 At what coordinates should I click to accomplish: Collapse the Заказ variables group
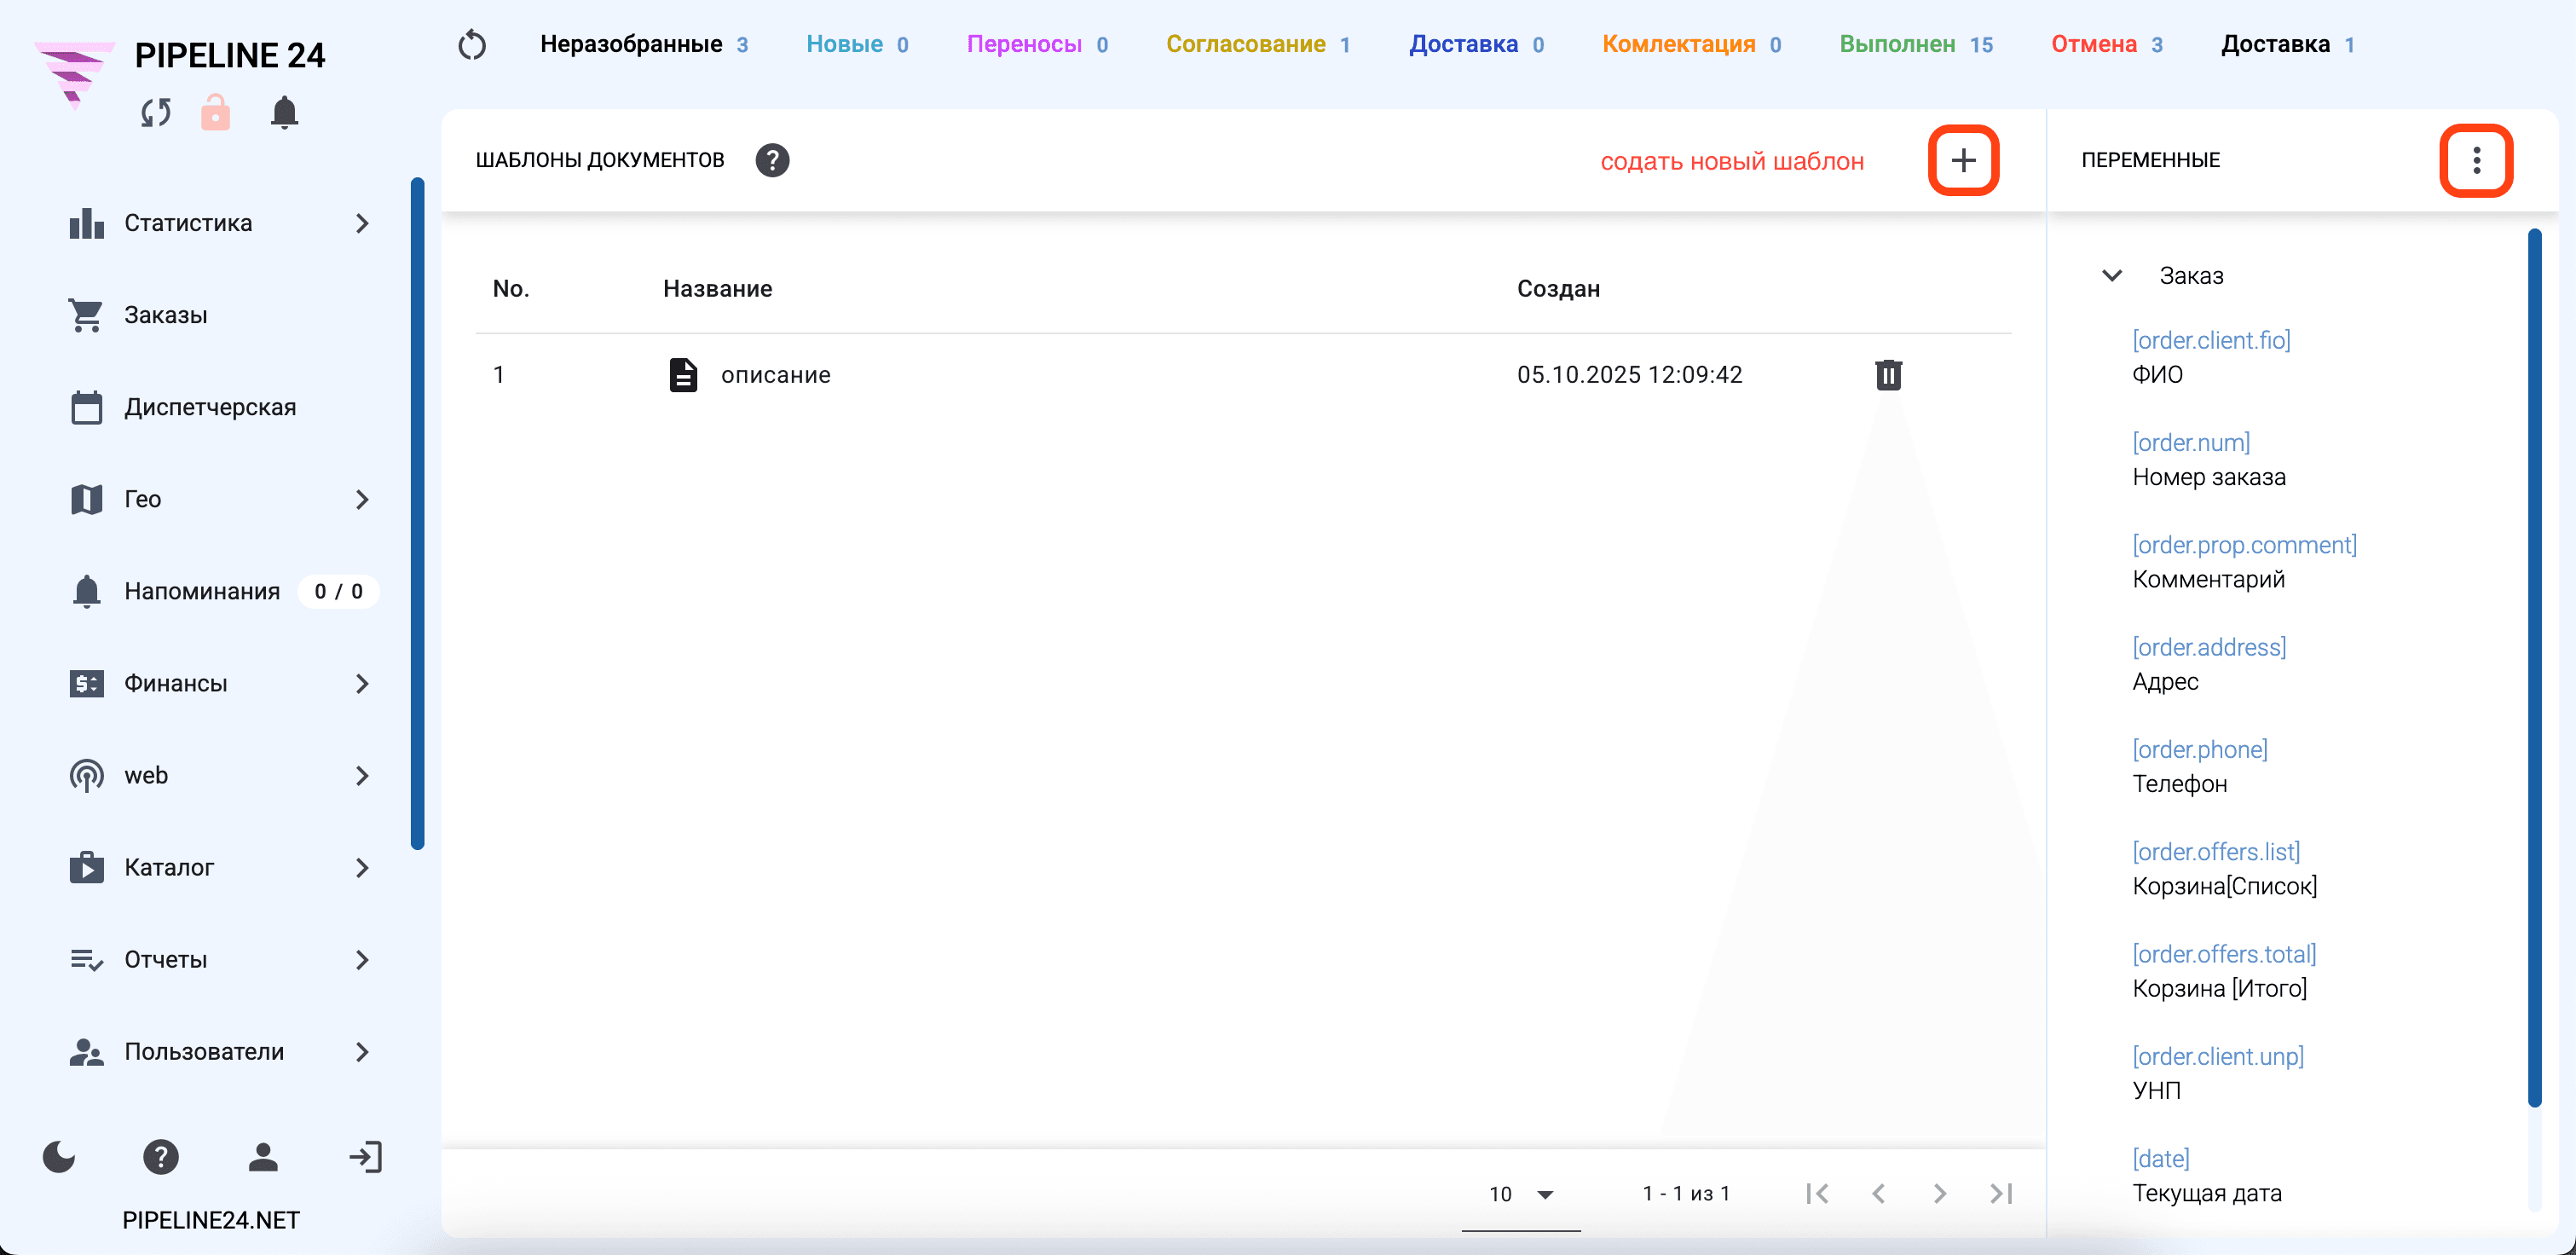point(2112,275)
